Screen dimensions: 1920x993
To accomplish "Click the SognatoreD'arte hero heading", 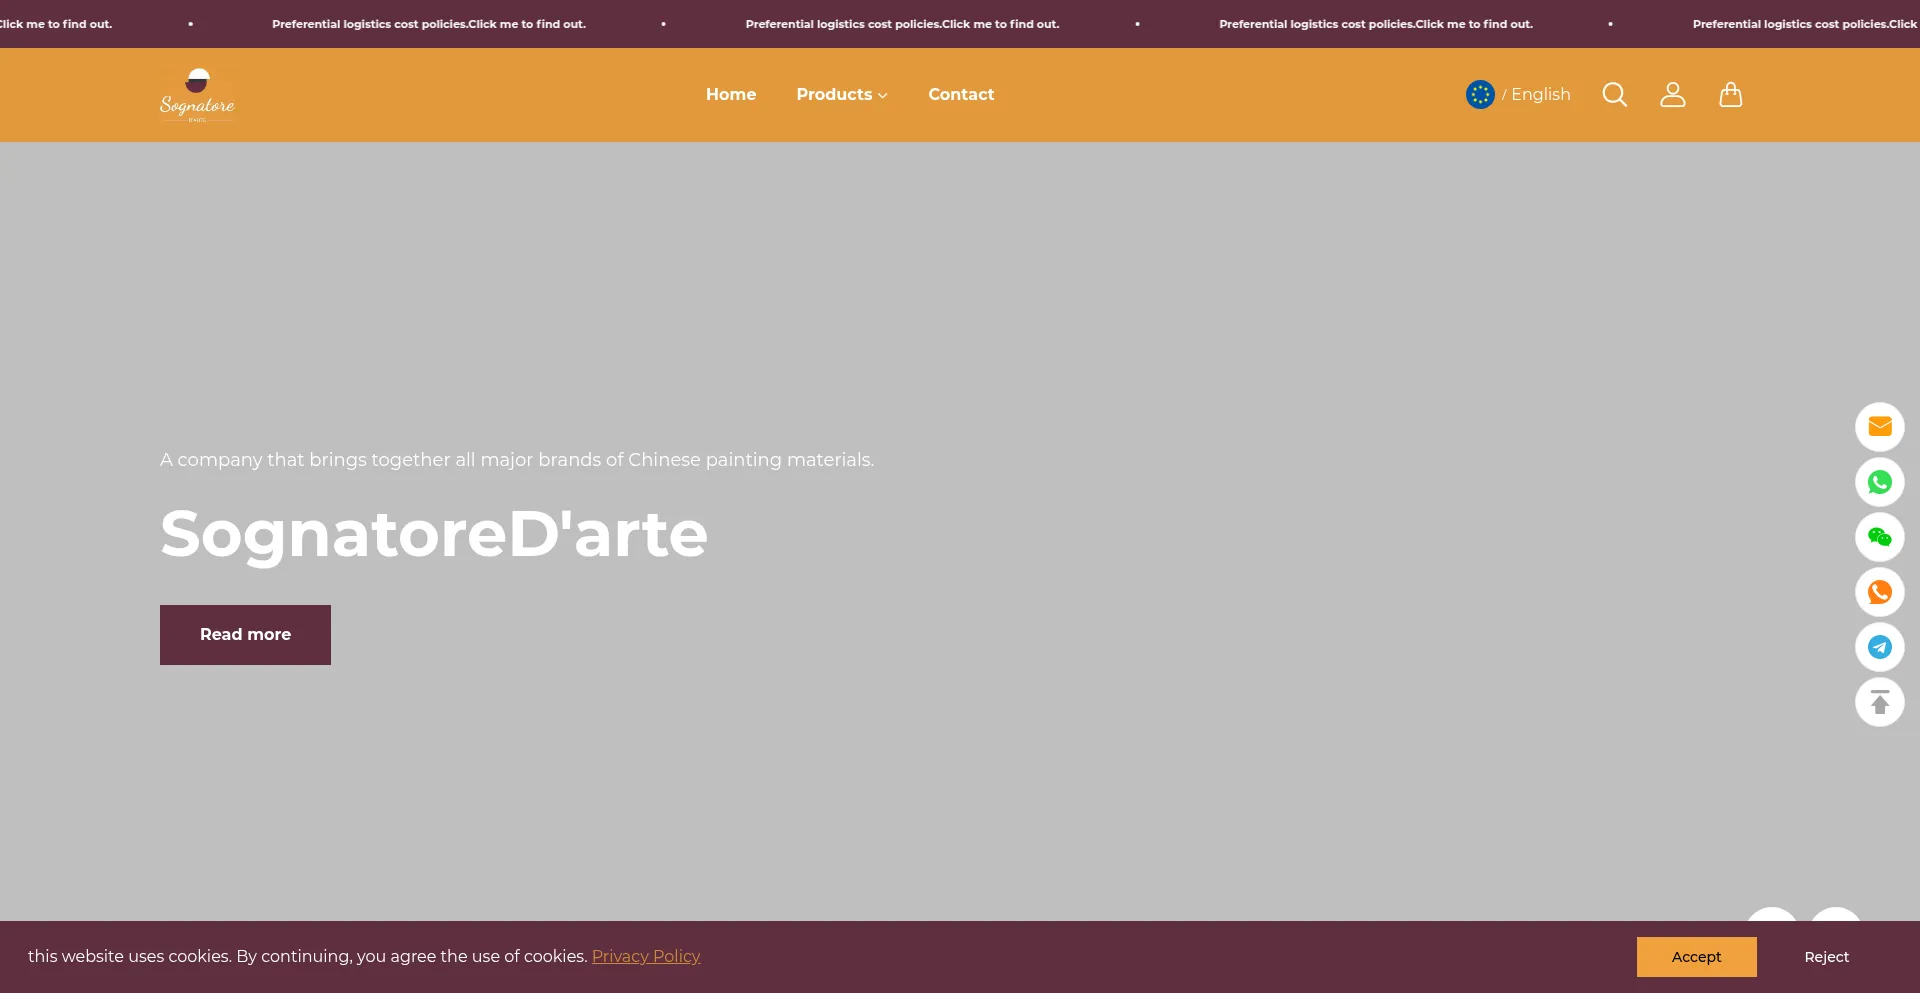I will click(434, 533).
